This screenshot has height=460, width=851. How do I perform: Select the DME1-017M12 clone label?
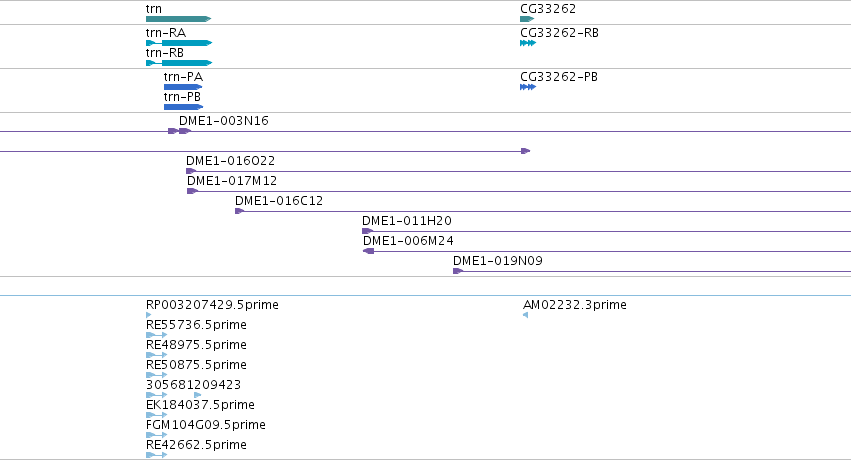point(232,181)
